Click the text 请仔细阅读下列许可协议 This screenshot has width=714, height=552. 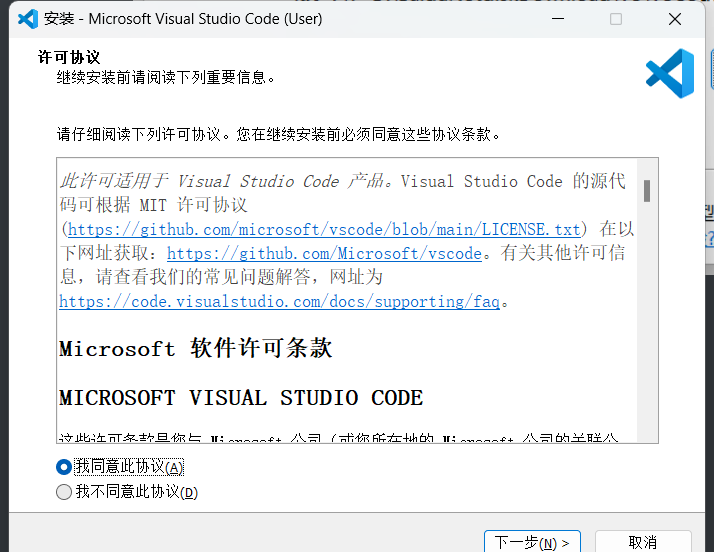point(139,134)
